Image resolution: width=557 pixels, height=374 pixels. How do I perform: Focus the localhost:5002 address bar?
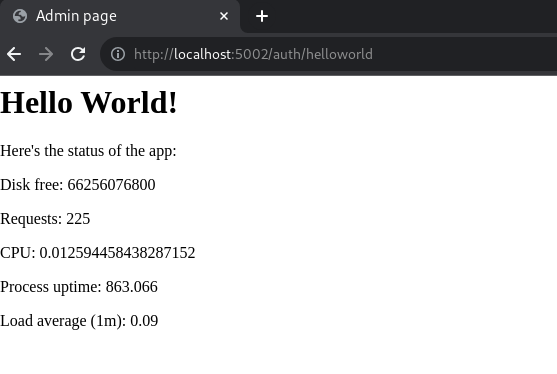pos(329,54)
